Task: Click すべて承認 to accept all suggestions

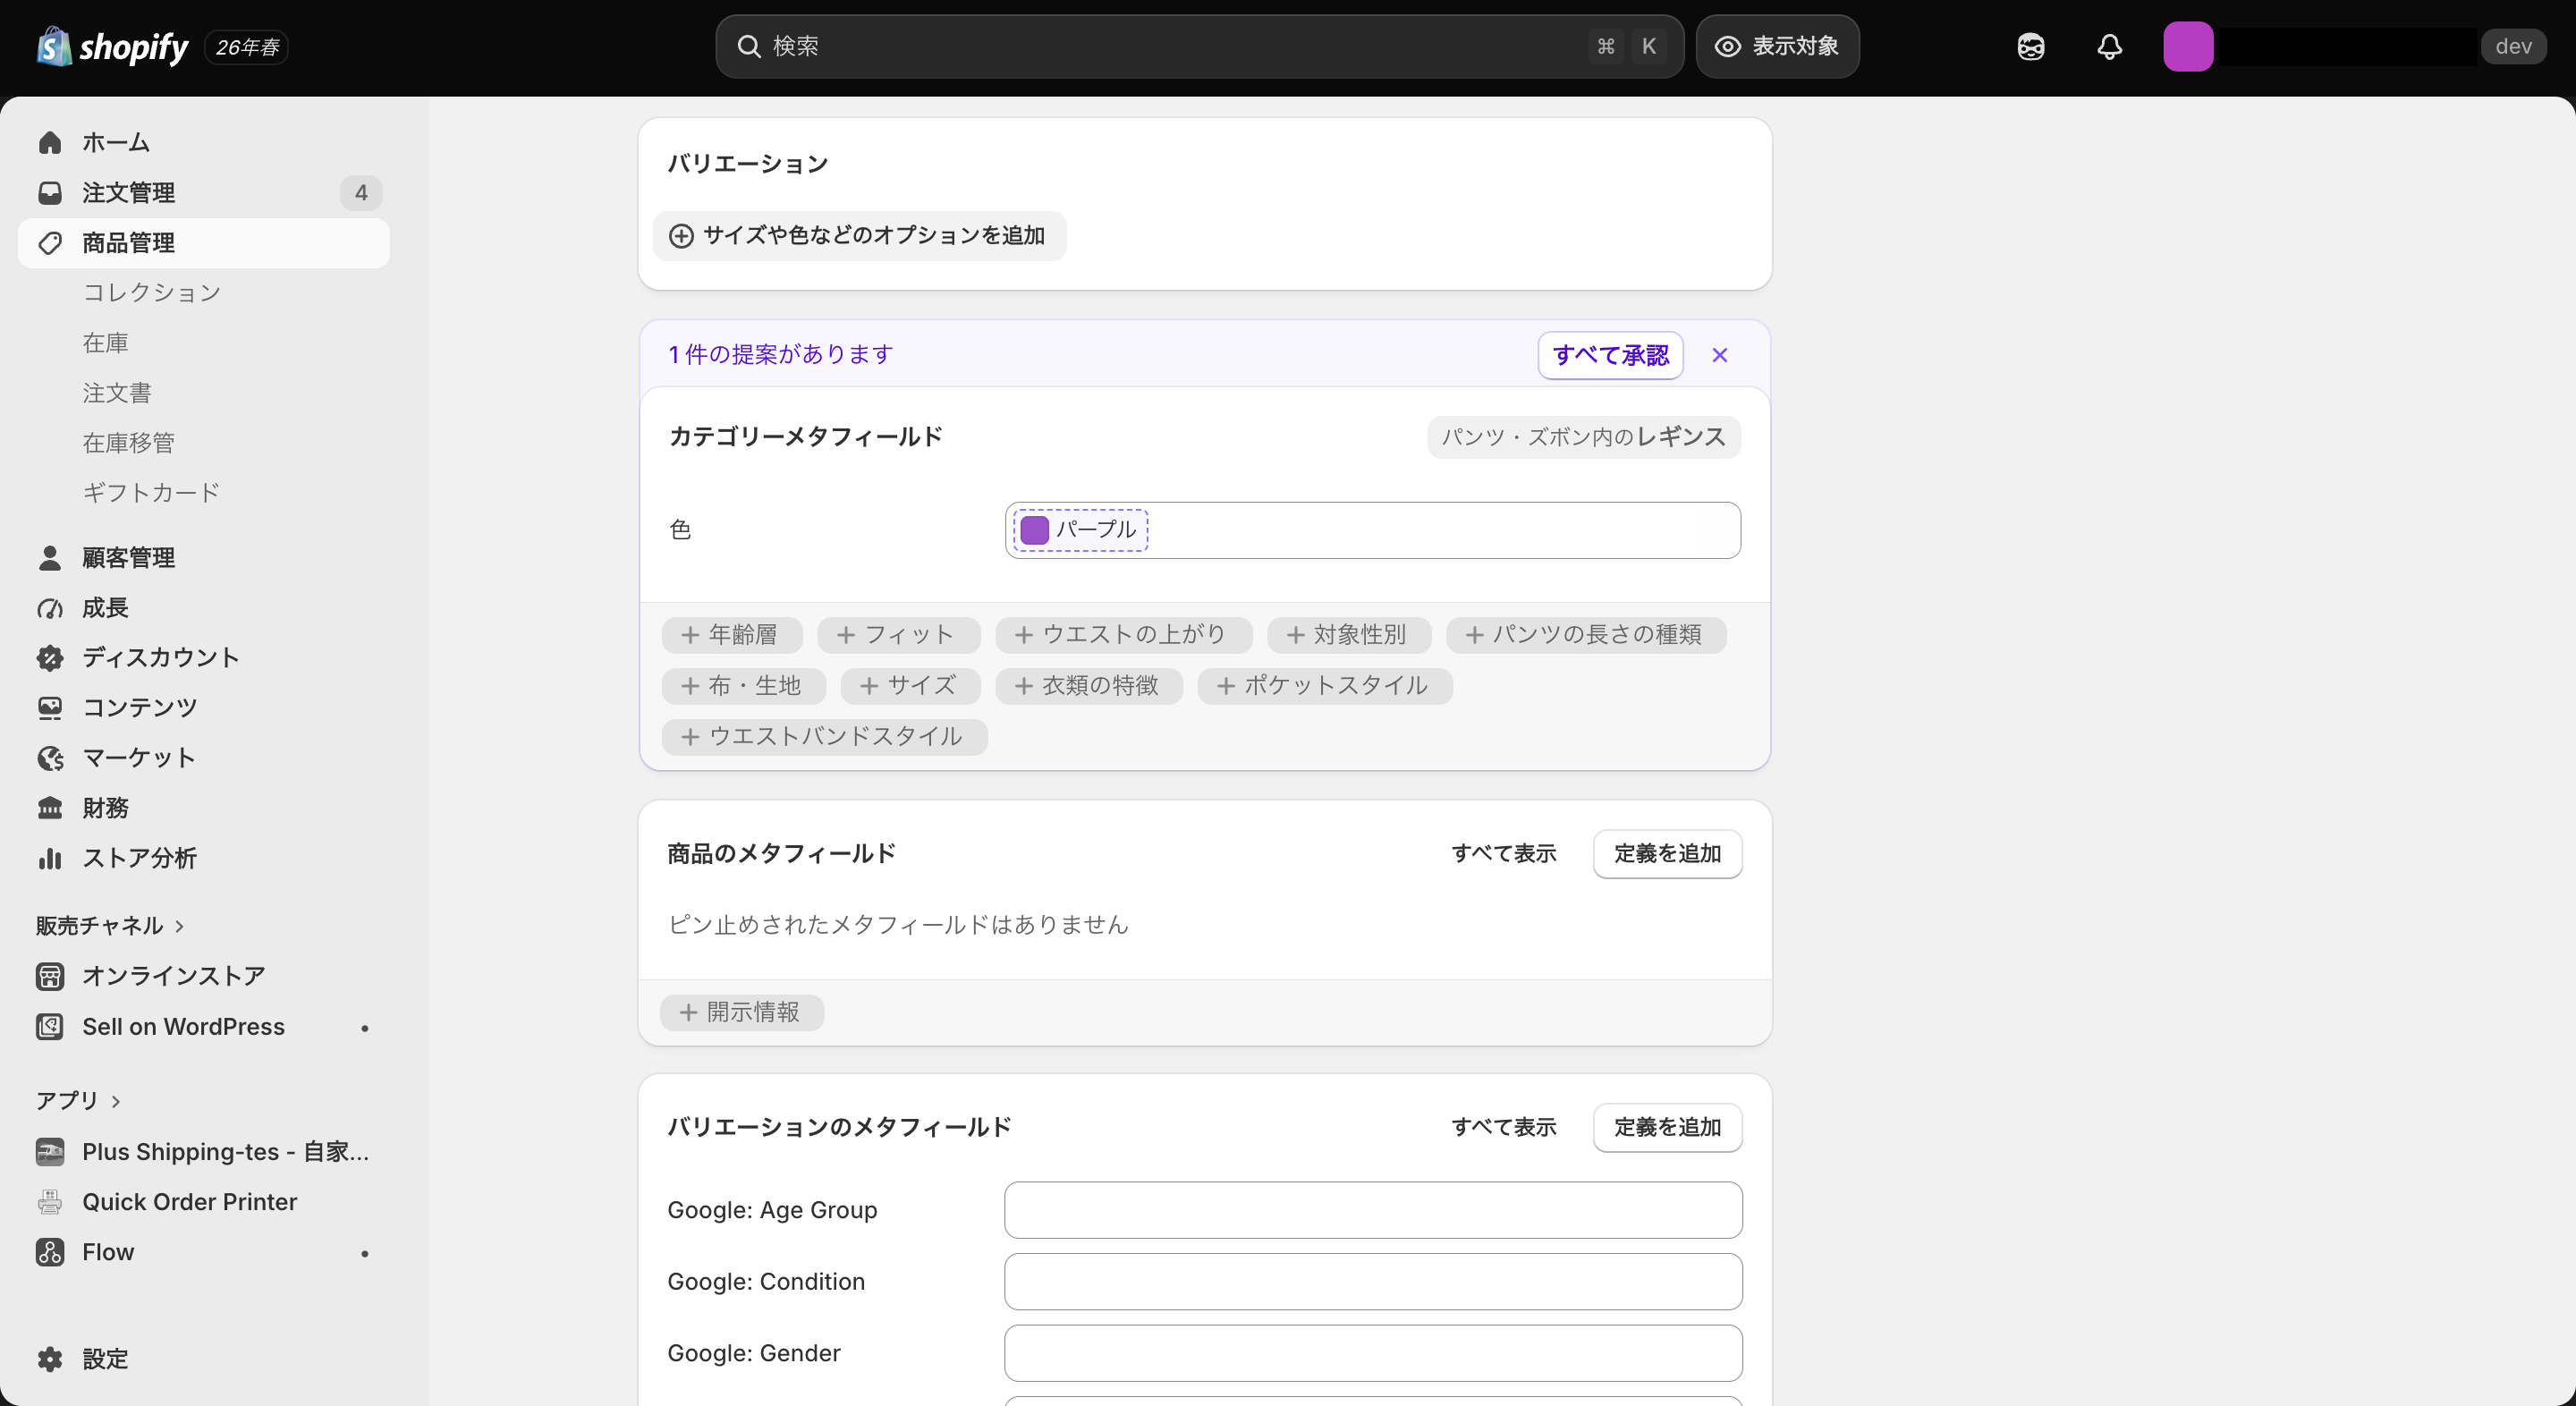Action: 1610,355
